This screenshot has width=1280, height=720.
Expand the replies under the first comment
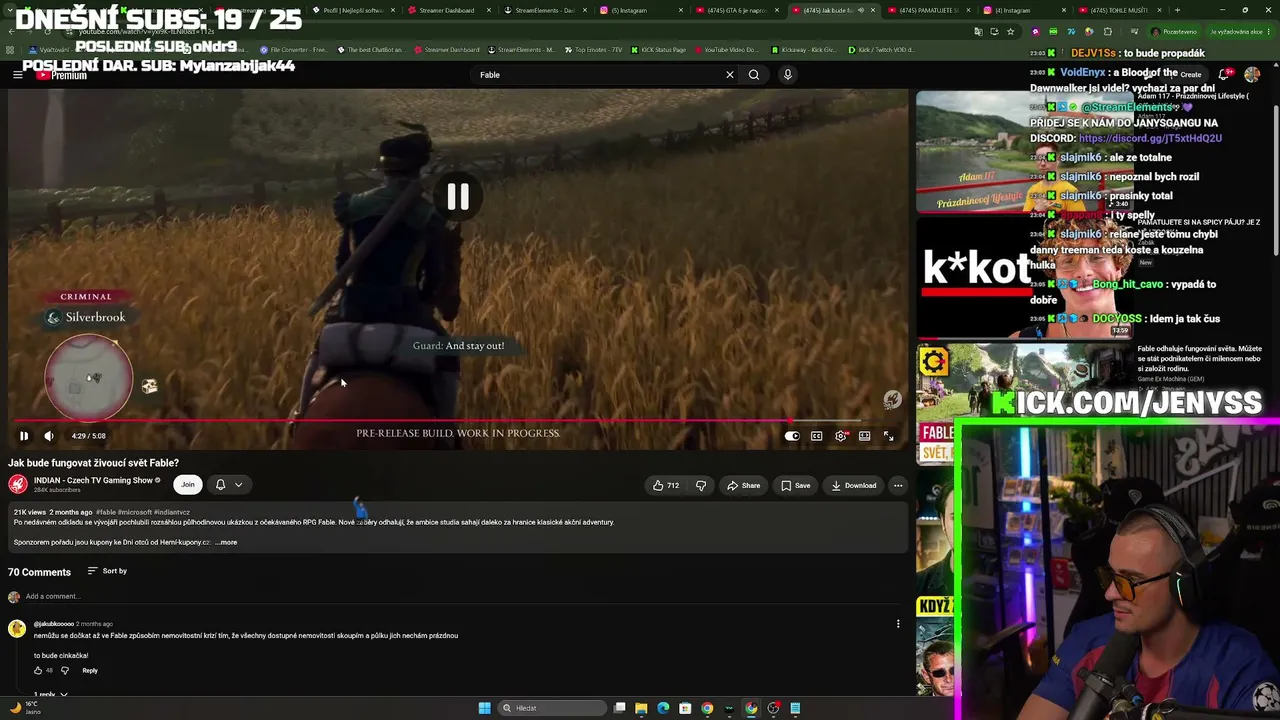(x=51, y=694)
